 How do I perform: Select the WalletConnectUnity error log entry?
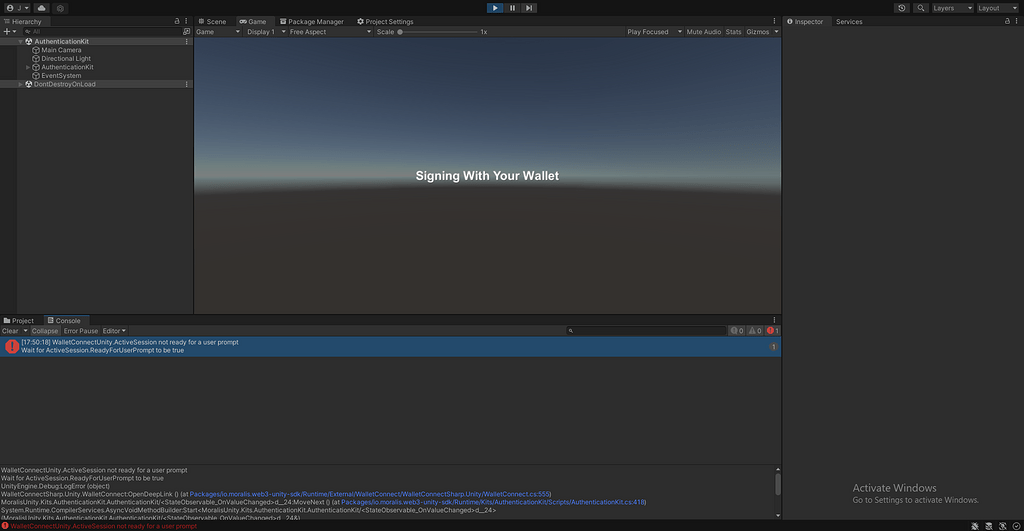coord(391,346)
